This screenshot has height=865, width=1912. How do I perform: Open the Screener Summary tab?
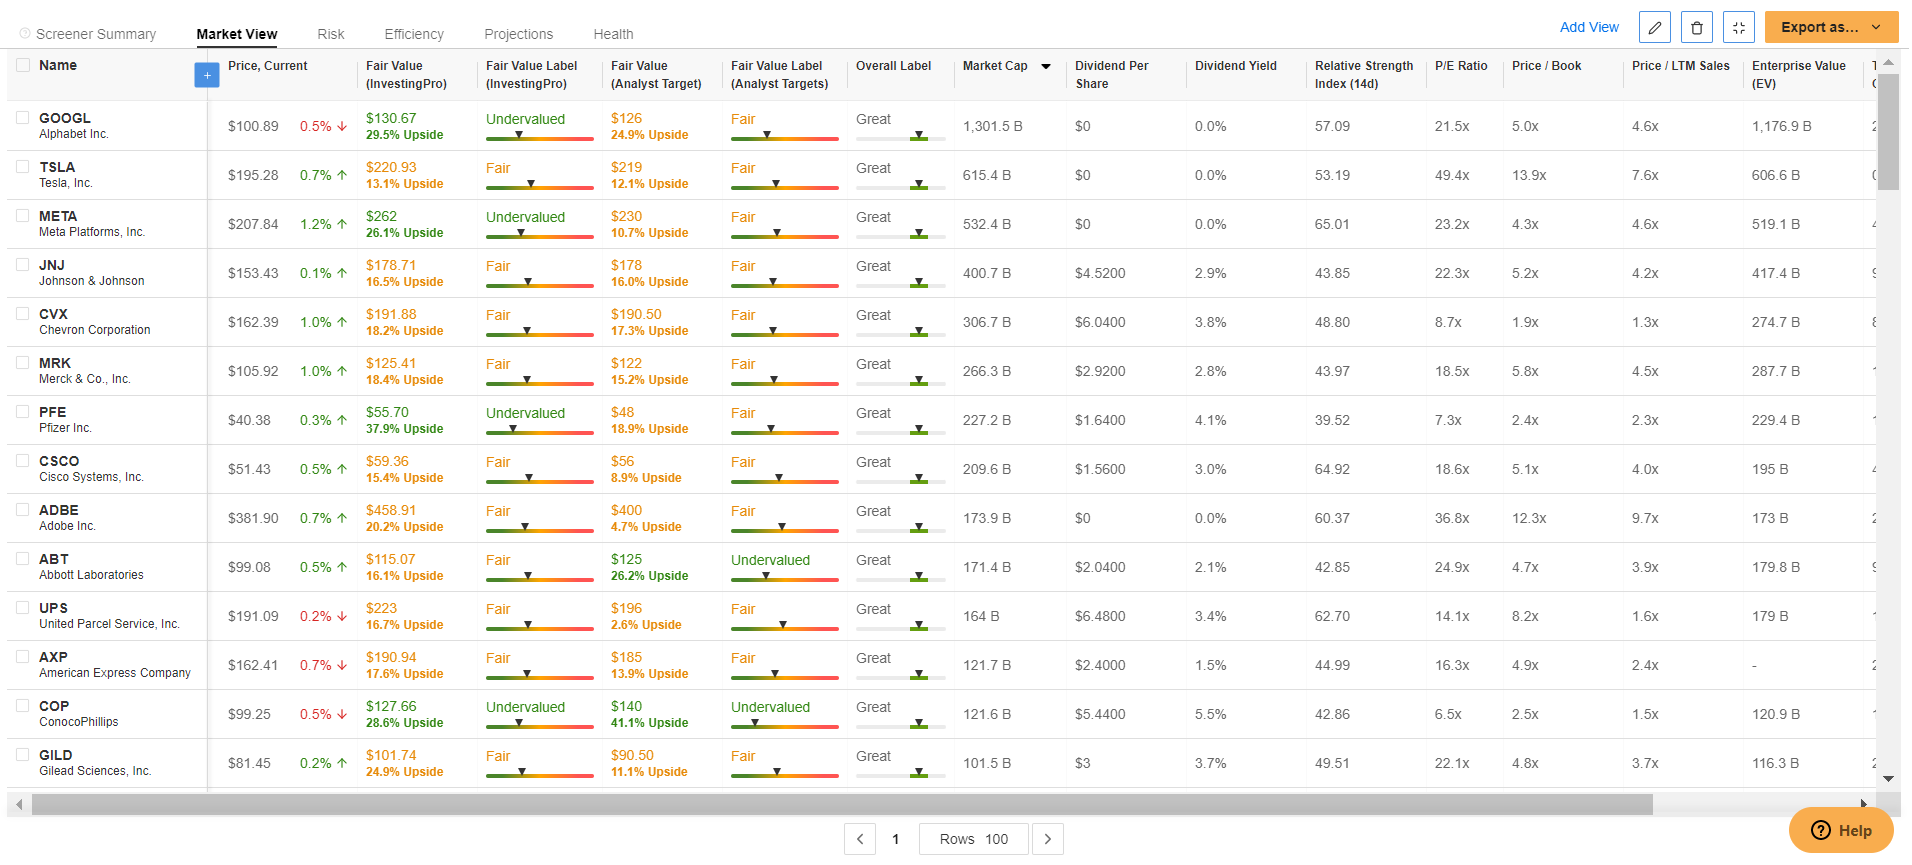point(96,34)
